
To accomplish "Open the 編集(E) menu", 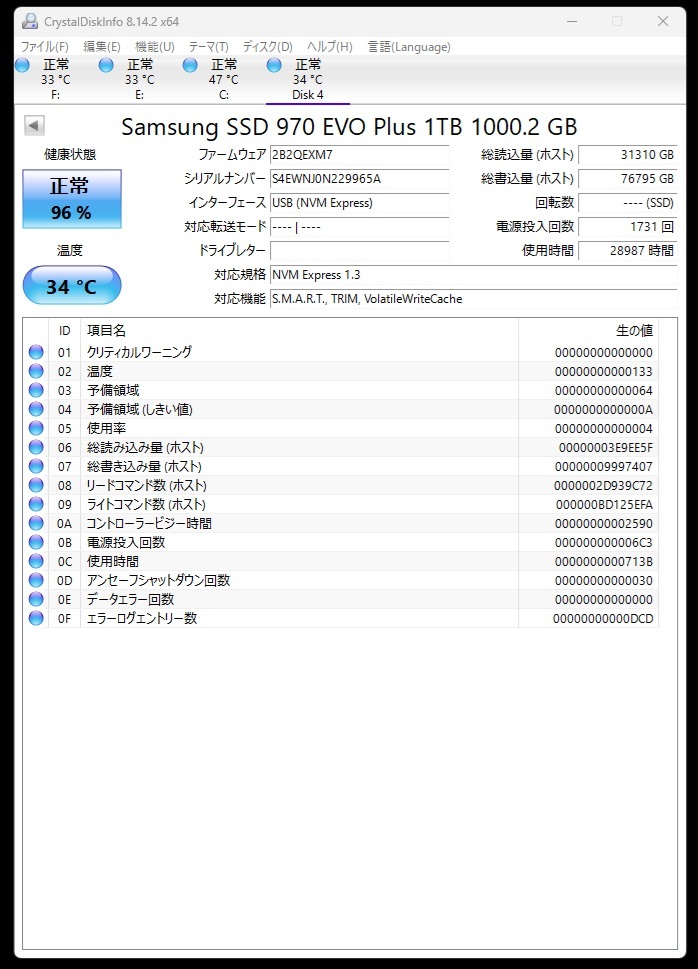I will [102, 47].
